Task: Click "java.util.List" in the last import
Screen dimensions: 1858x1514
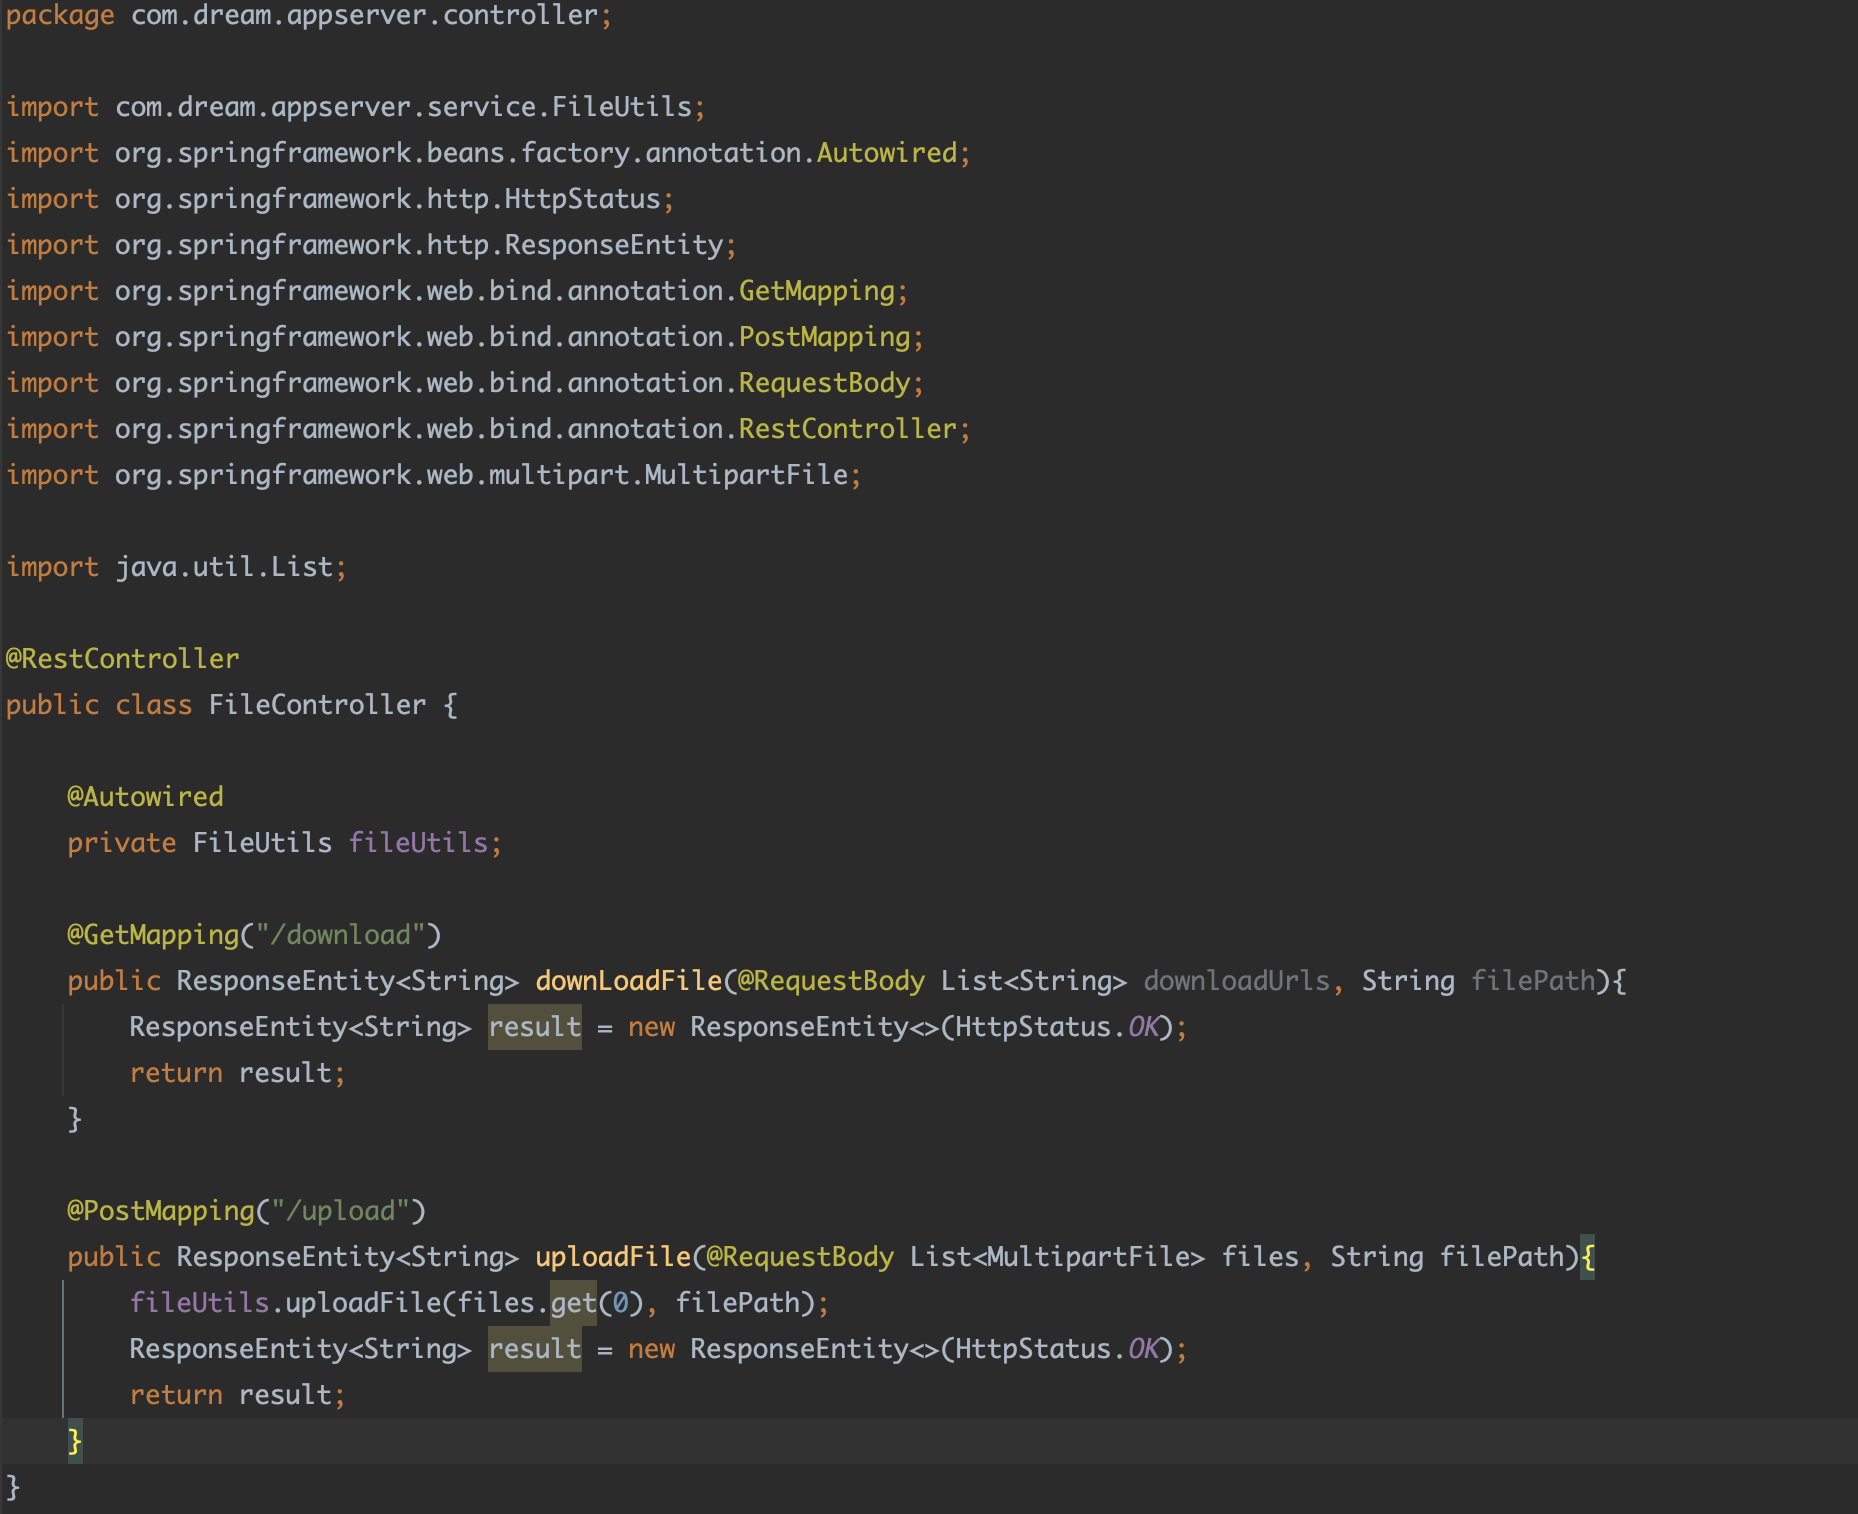Action: tap(224, 567)
